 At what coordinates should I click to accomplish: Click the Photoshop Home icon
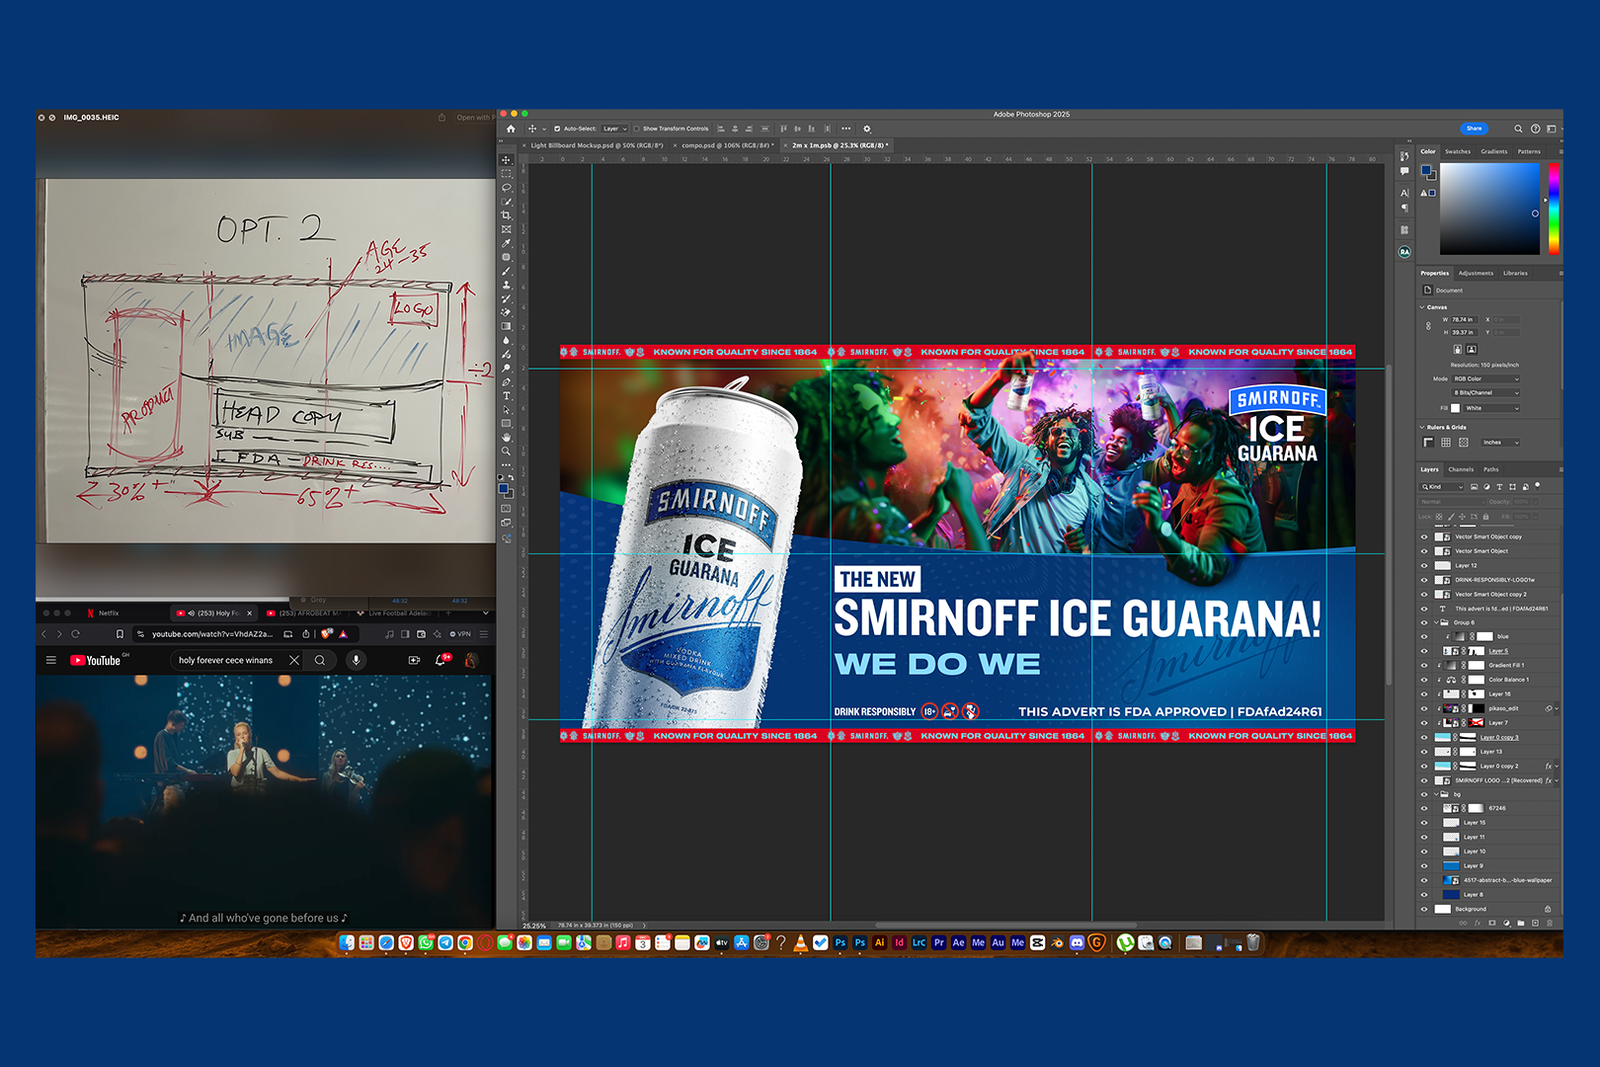(x=511, y=129)
